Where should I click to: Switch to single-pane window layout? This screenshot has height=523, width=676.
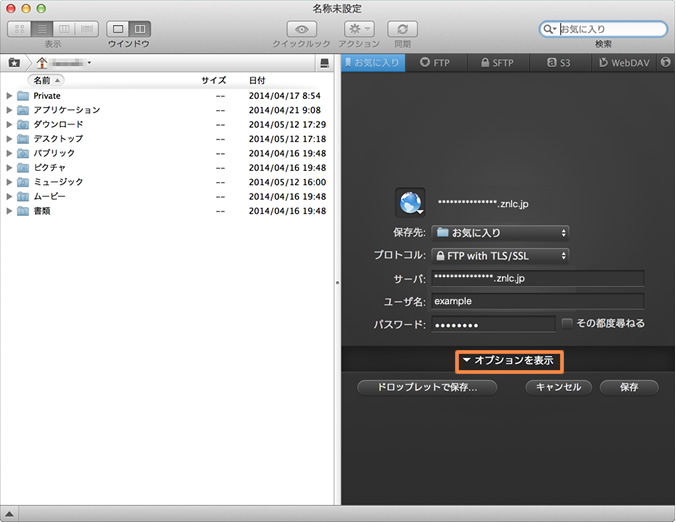(117, 29)
